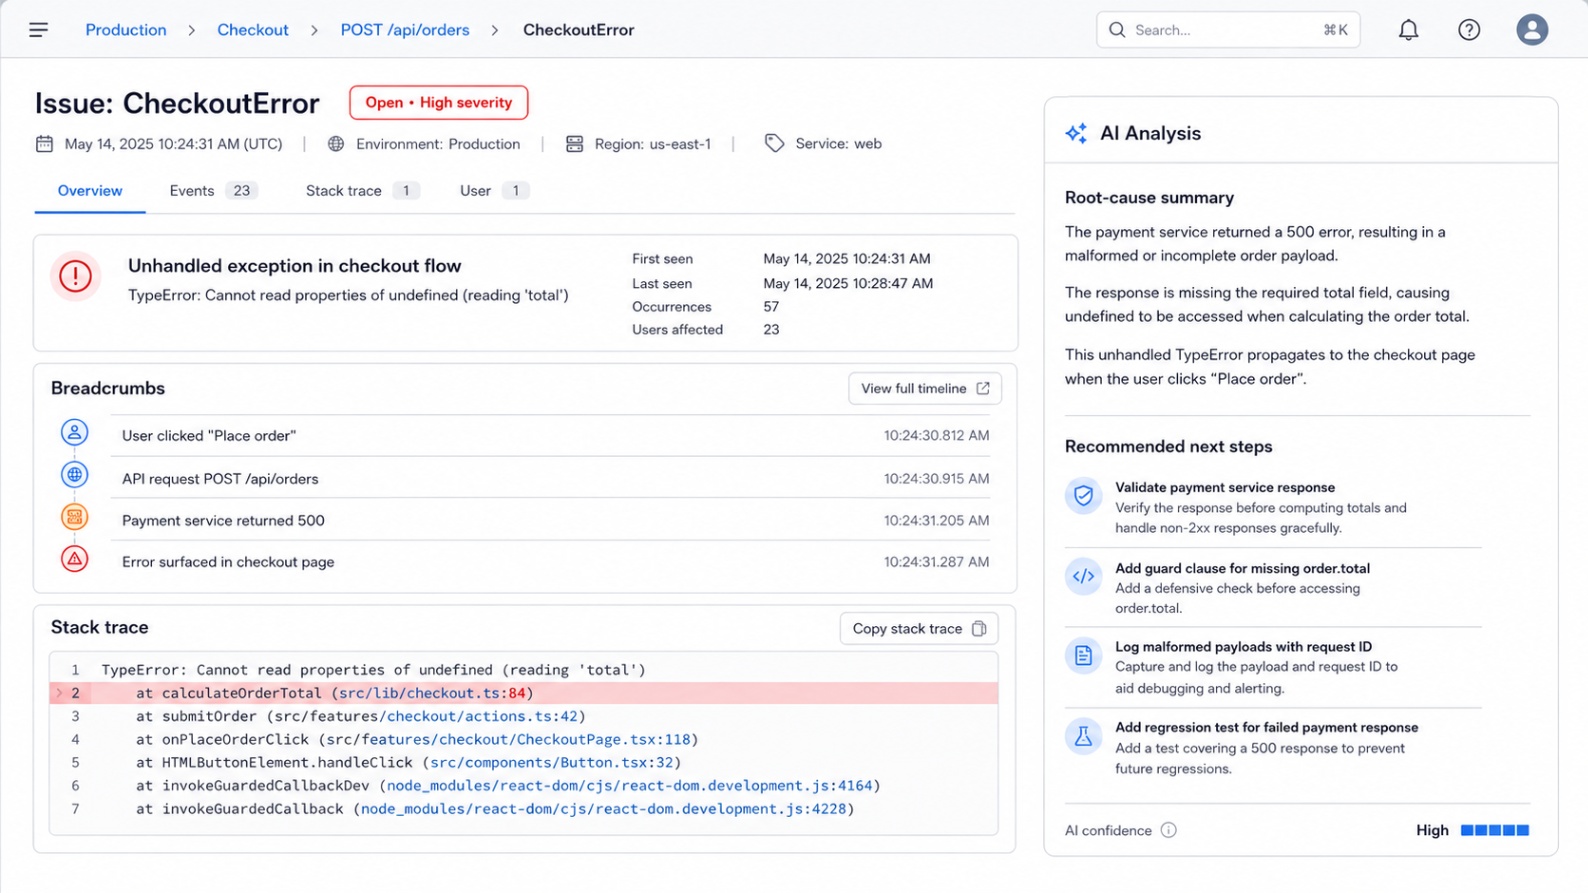Open the user profile avatar
The width and height of the screenshot is (1588, 893).
[x=1532, y=30]
